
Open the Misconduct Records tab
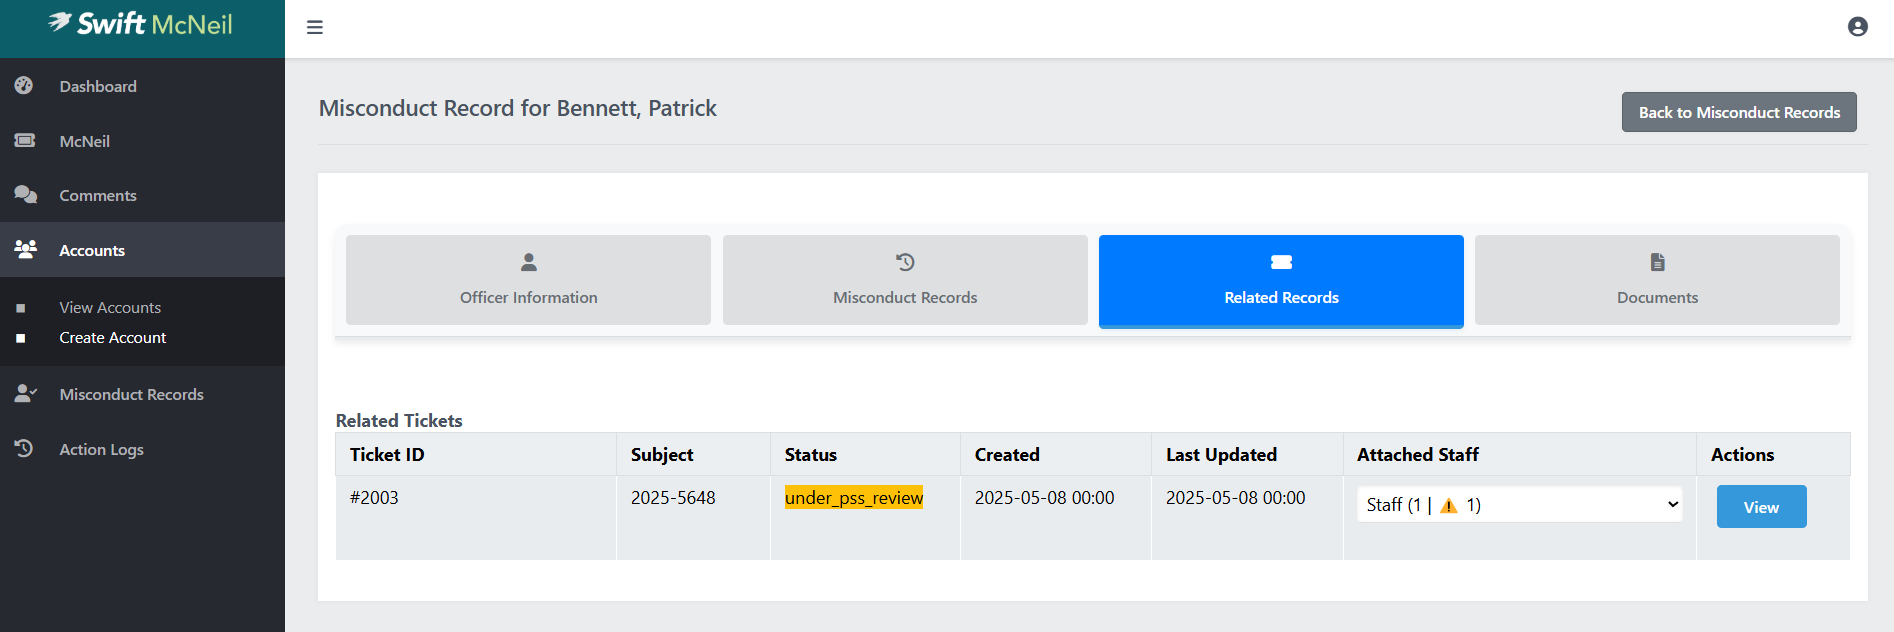point(905,280)
